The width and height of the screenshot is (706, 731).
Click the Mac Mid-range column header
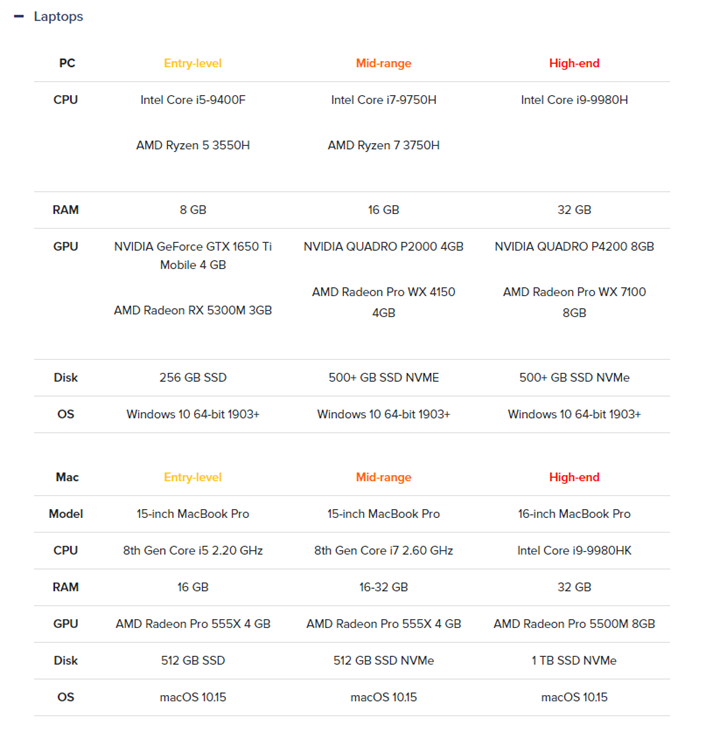pyautogui.click(x=383, y=477)
